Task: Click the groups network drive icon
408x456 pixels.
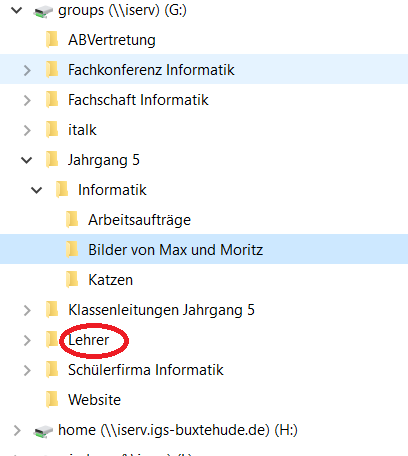Action: pos(43,12)
